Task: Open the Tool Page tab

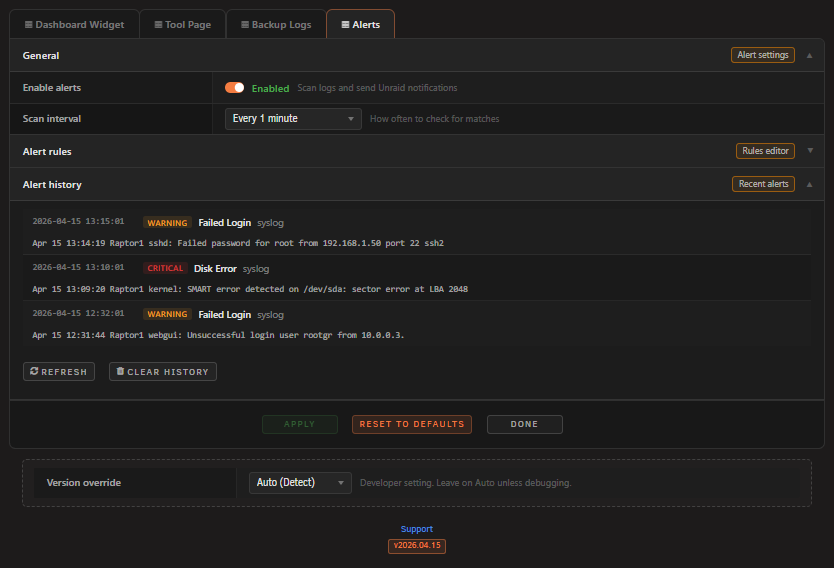Action: (182, 24)
